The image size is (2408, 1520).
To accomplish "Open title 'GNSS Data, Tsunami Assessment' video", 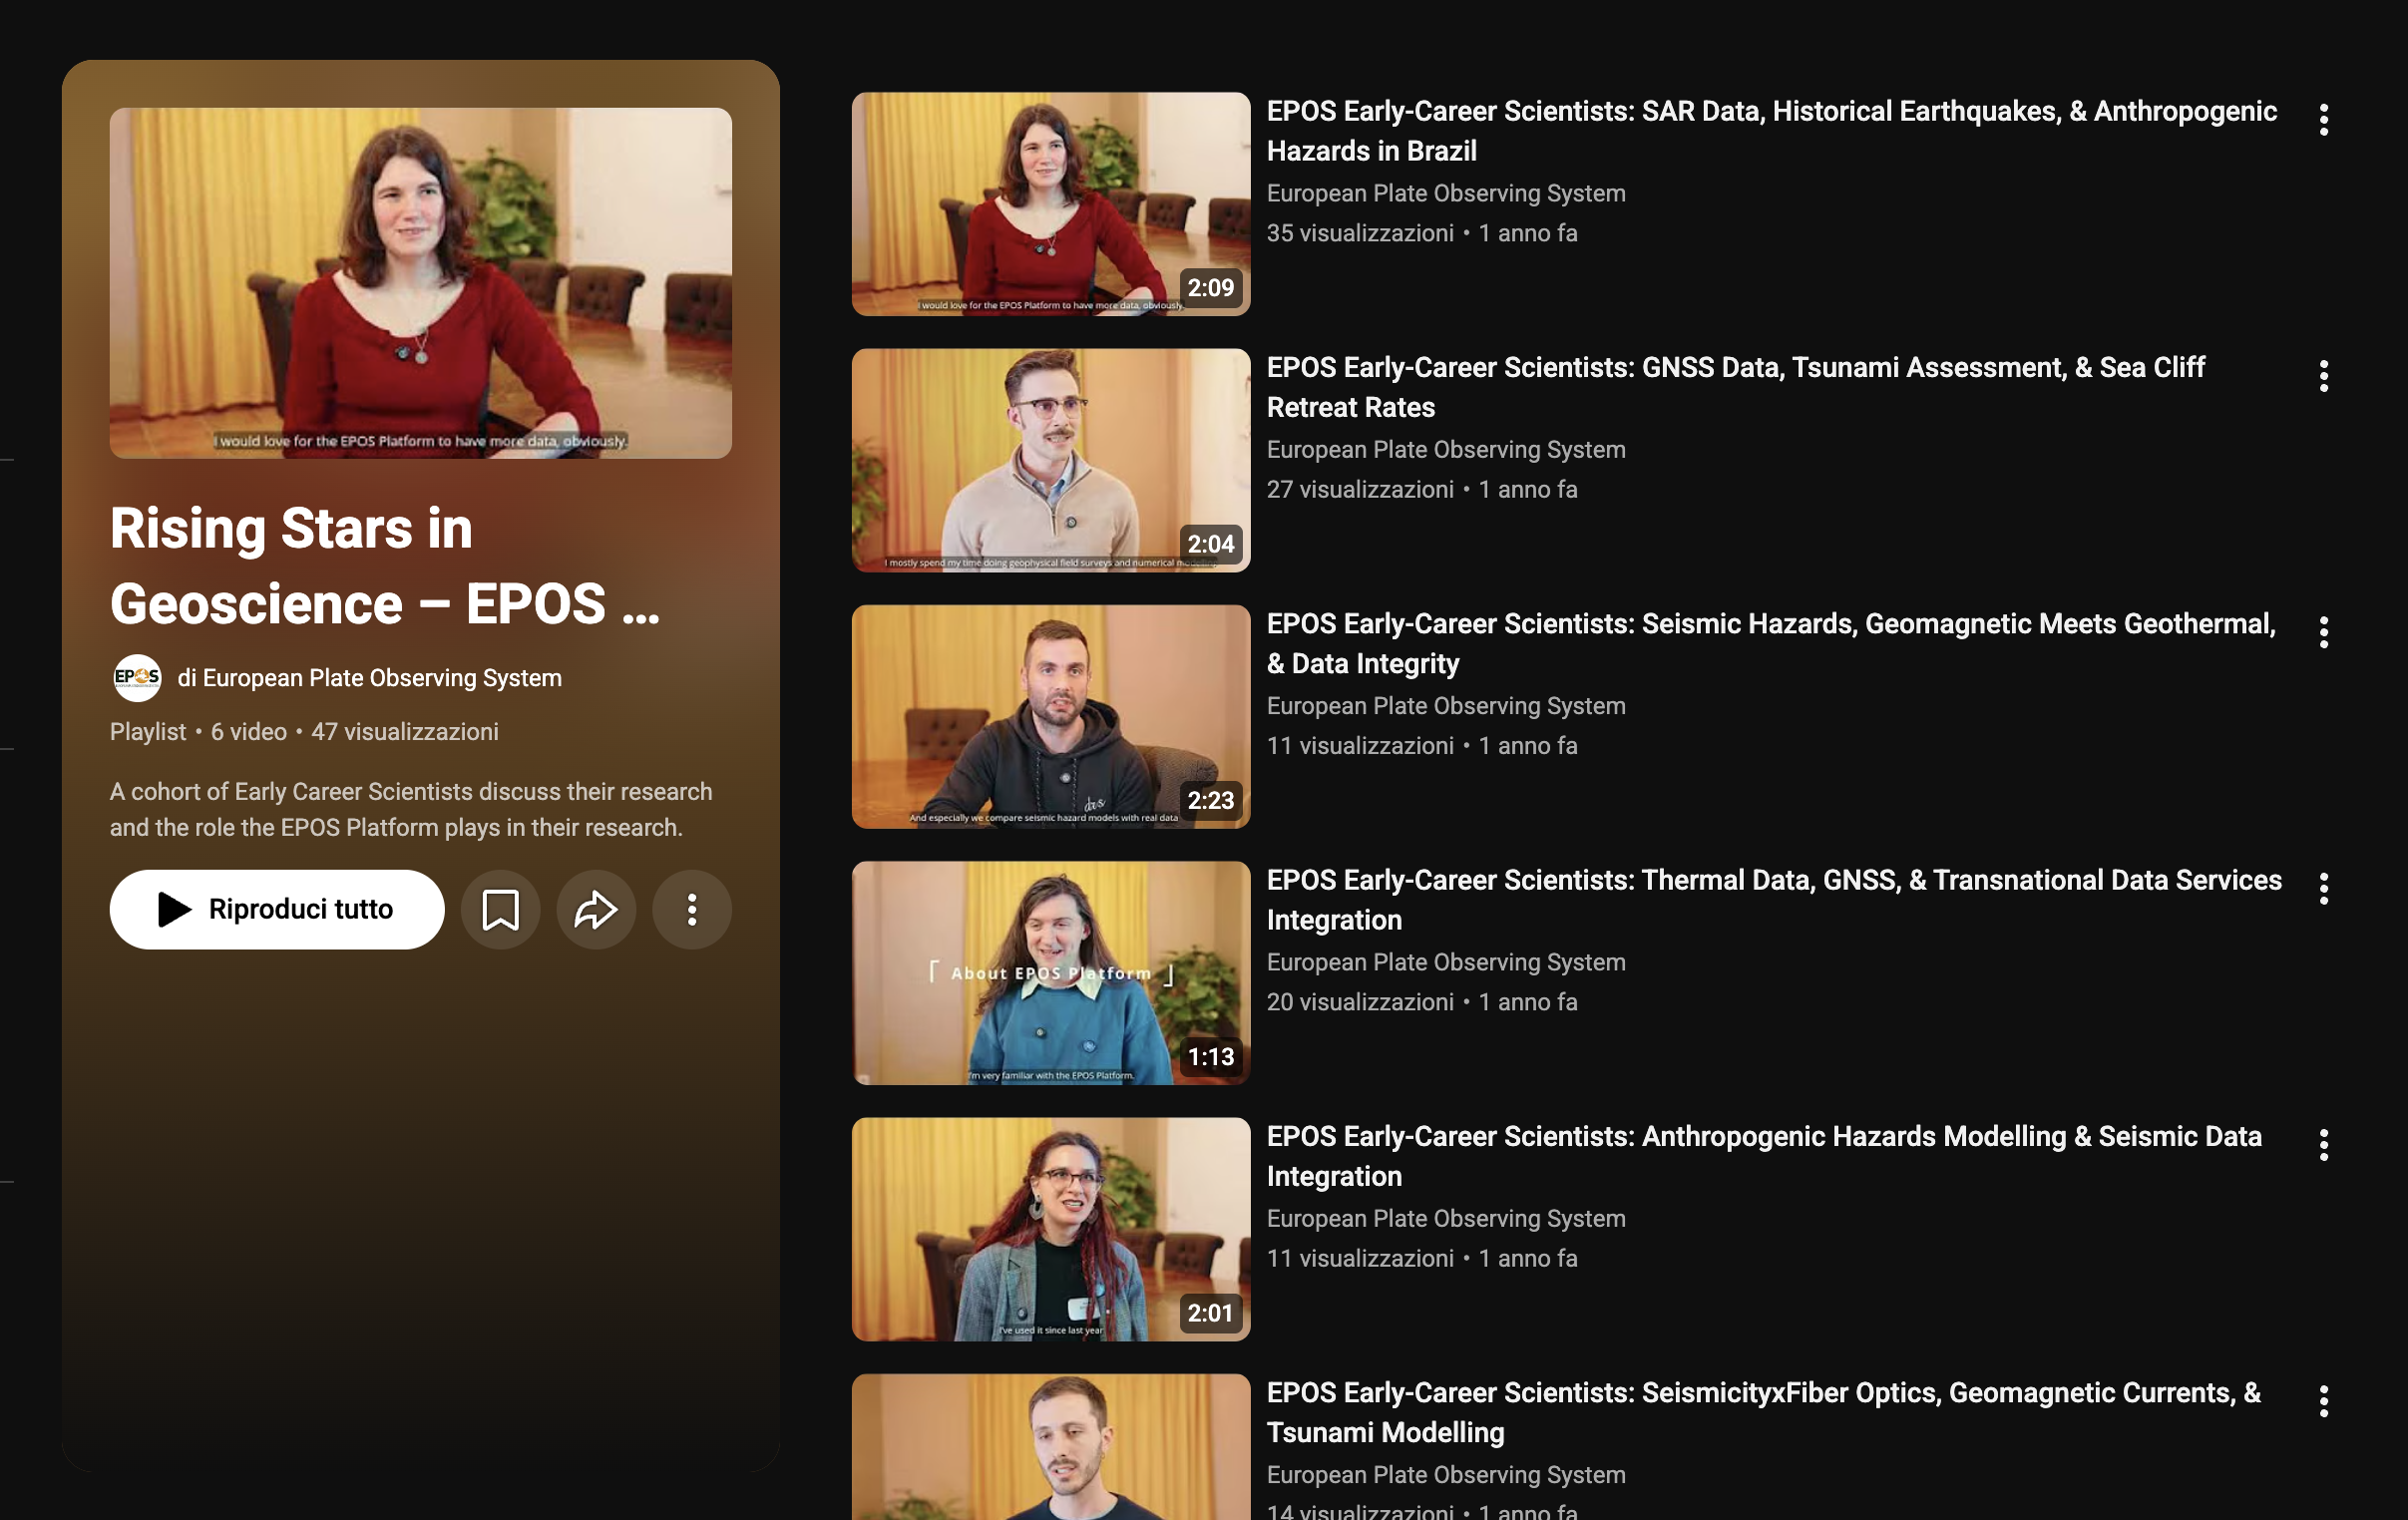I will coord(1736,387).
